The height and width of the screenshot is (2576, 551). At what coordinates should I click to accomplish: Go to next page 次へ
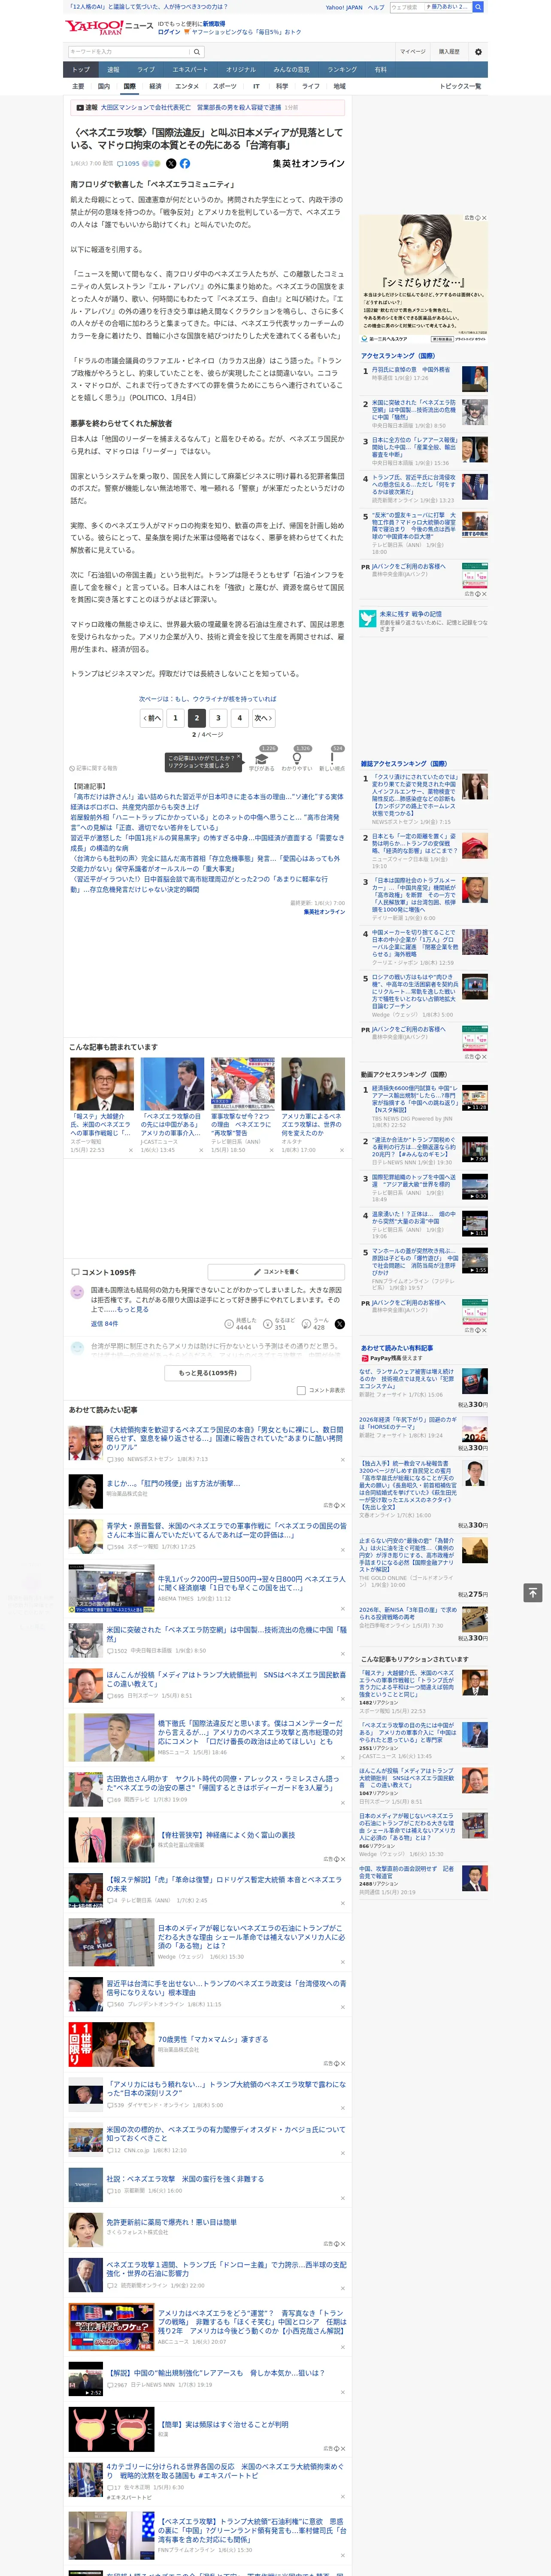pyautogui.click(x=263, y=717)
